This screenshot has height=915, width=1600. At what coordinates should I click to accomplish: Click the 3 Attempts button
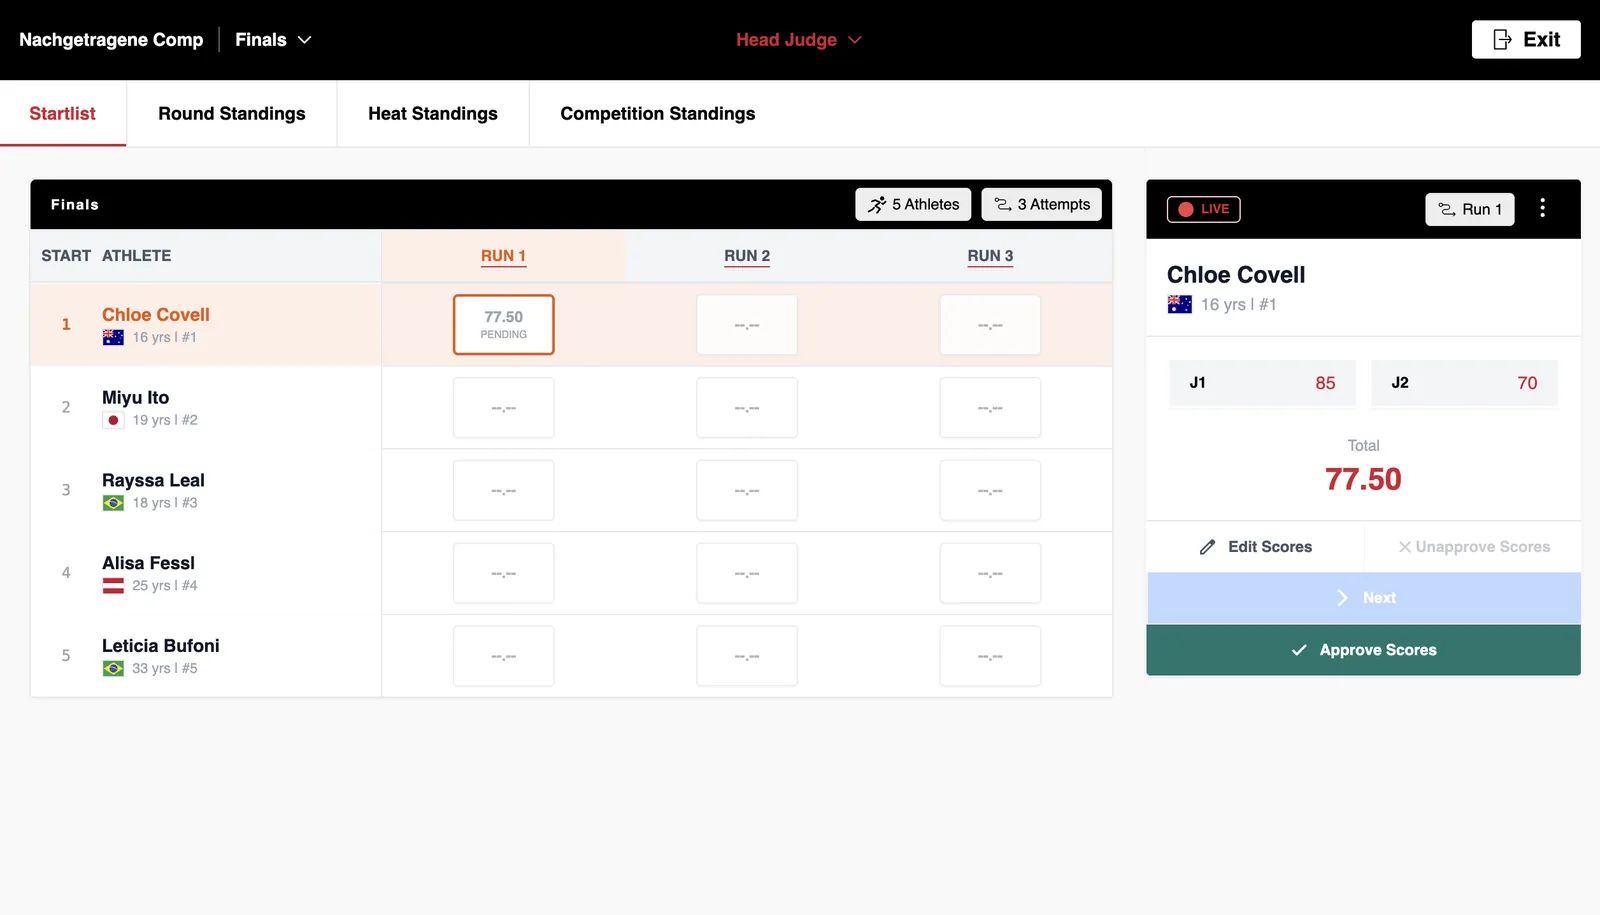(1042, 204)
